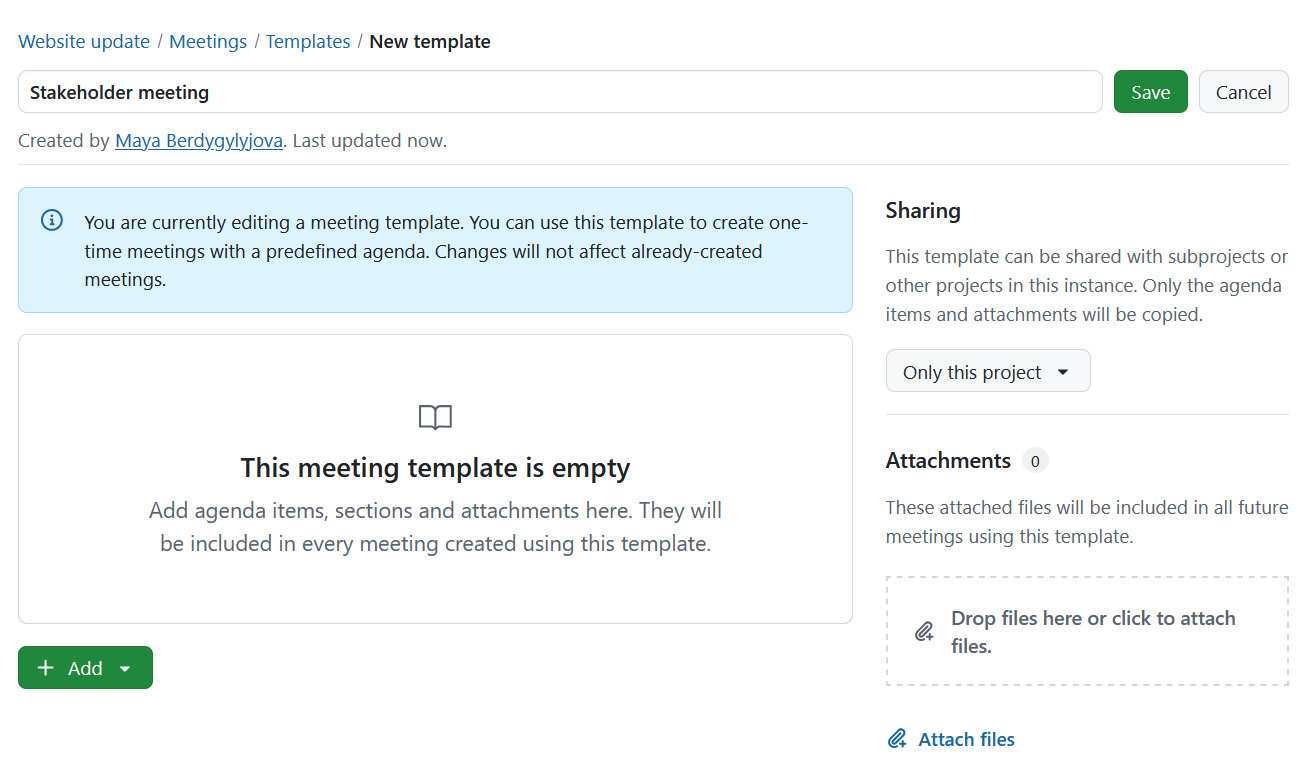
Task: Click the Attach files link
Action: [965, 738]
